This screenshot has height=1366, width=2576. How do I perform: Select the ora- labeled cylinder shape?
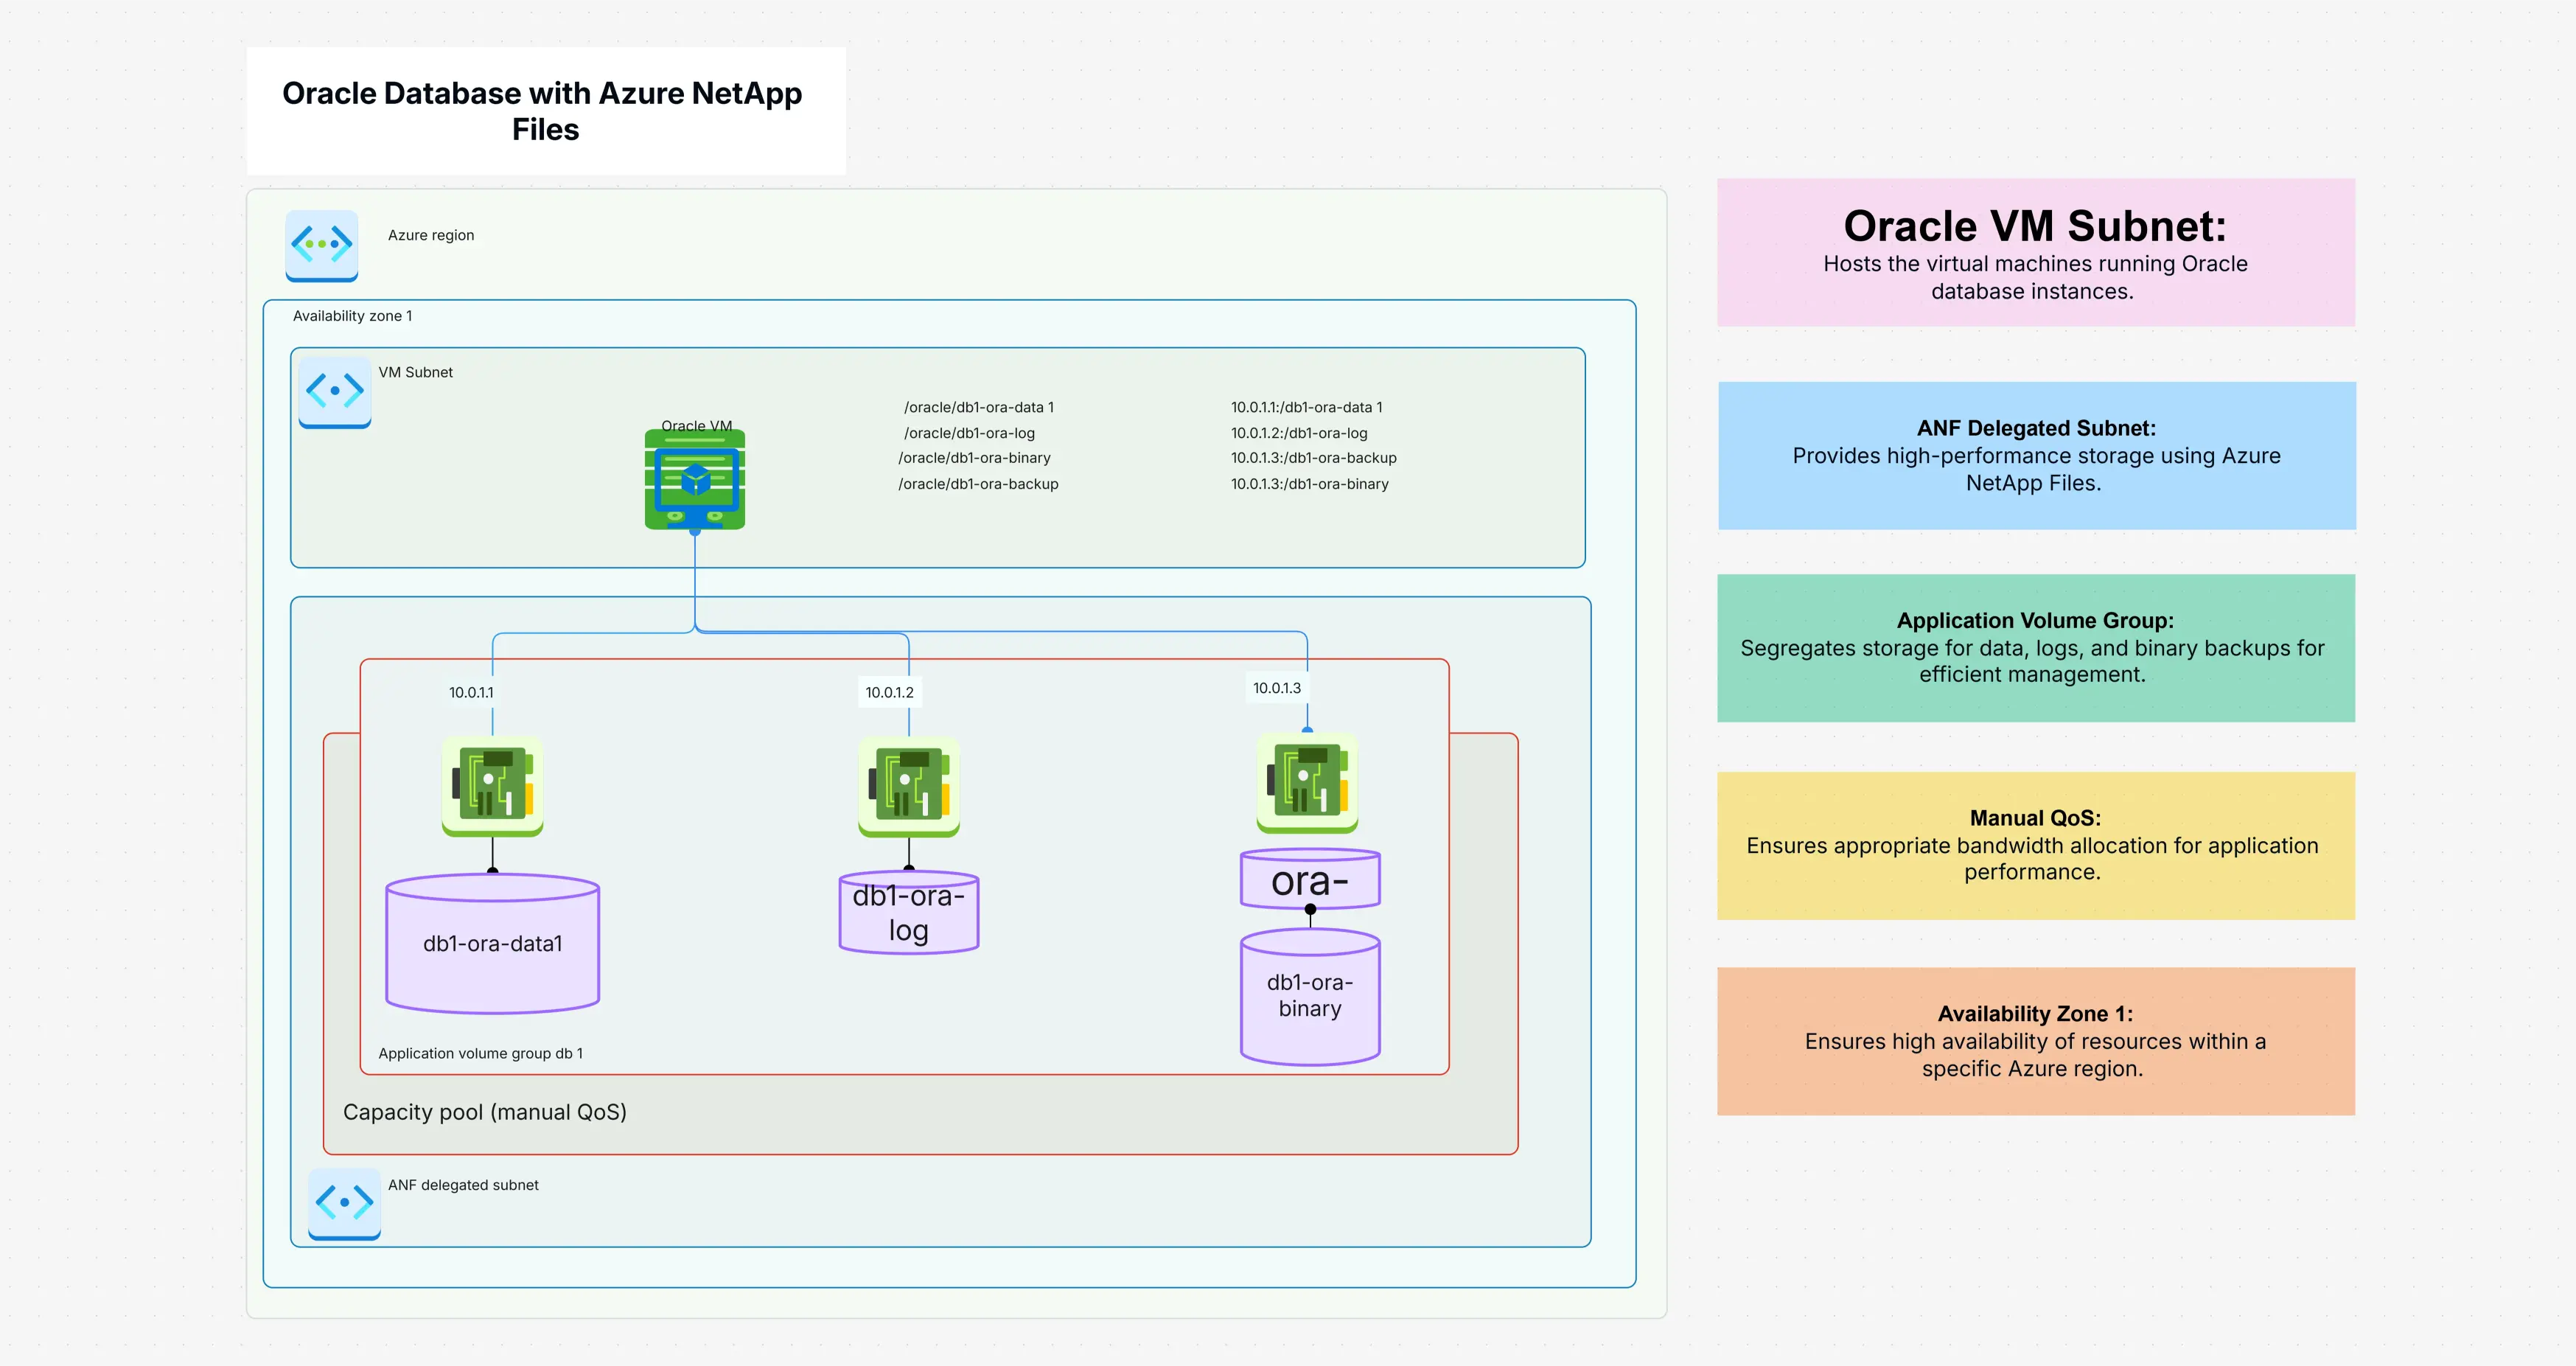[1310, 878]
